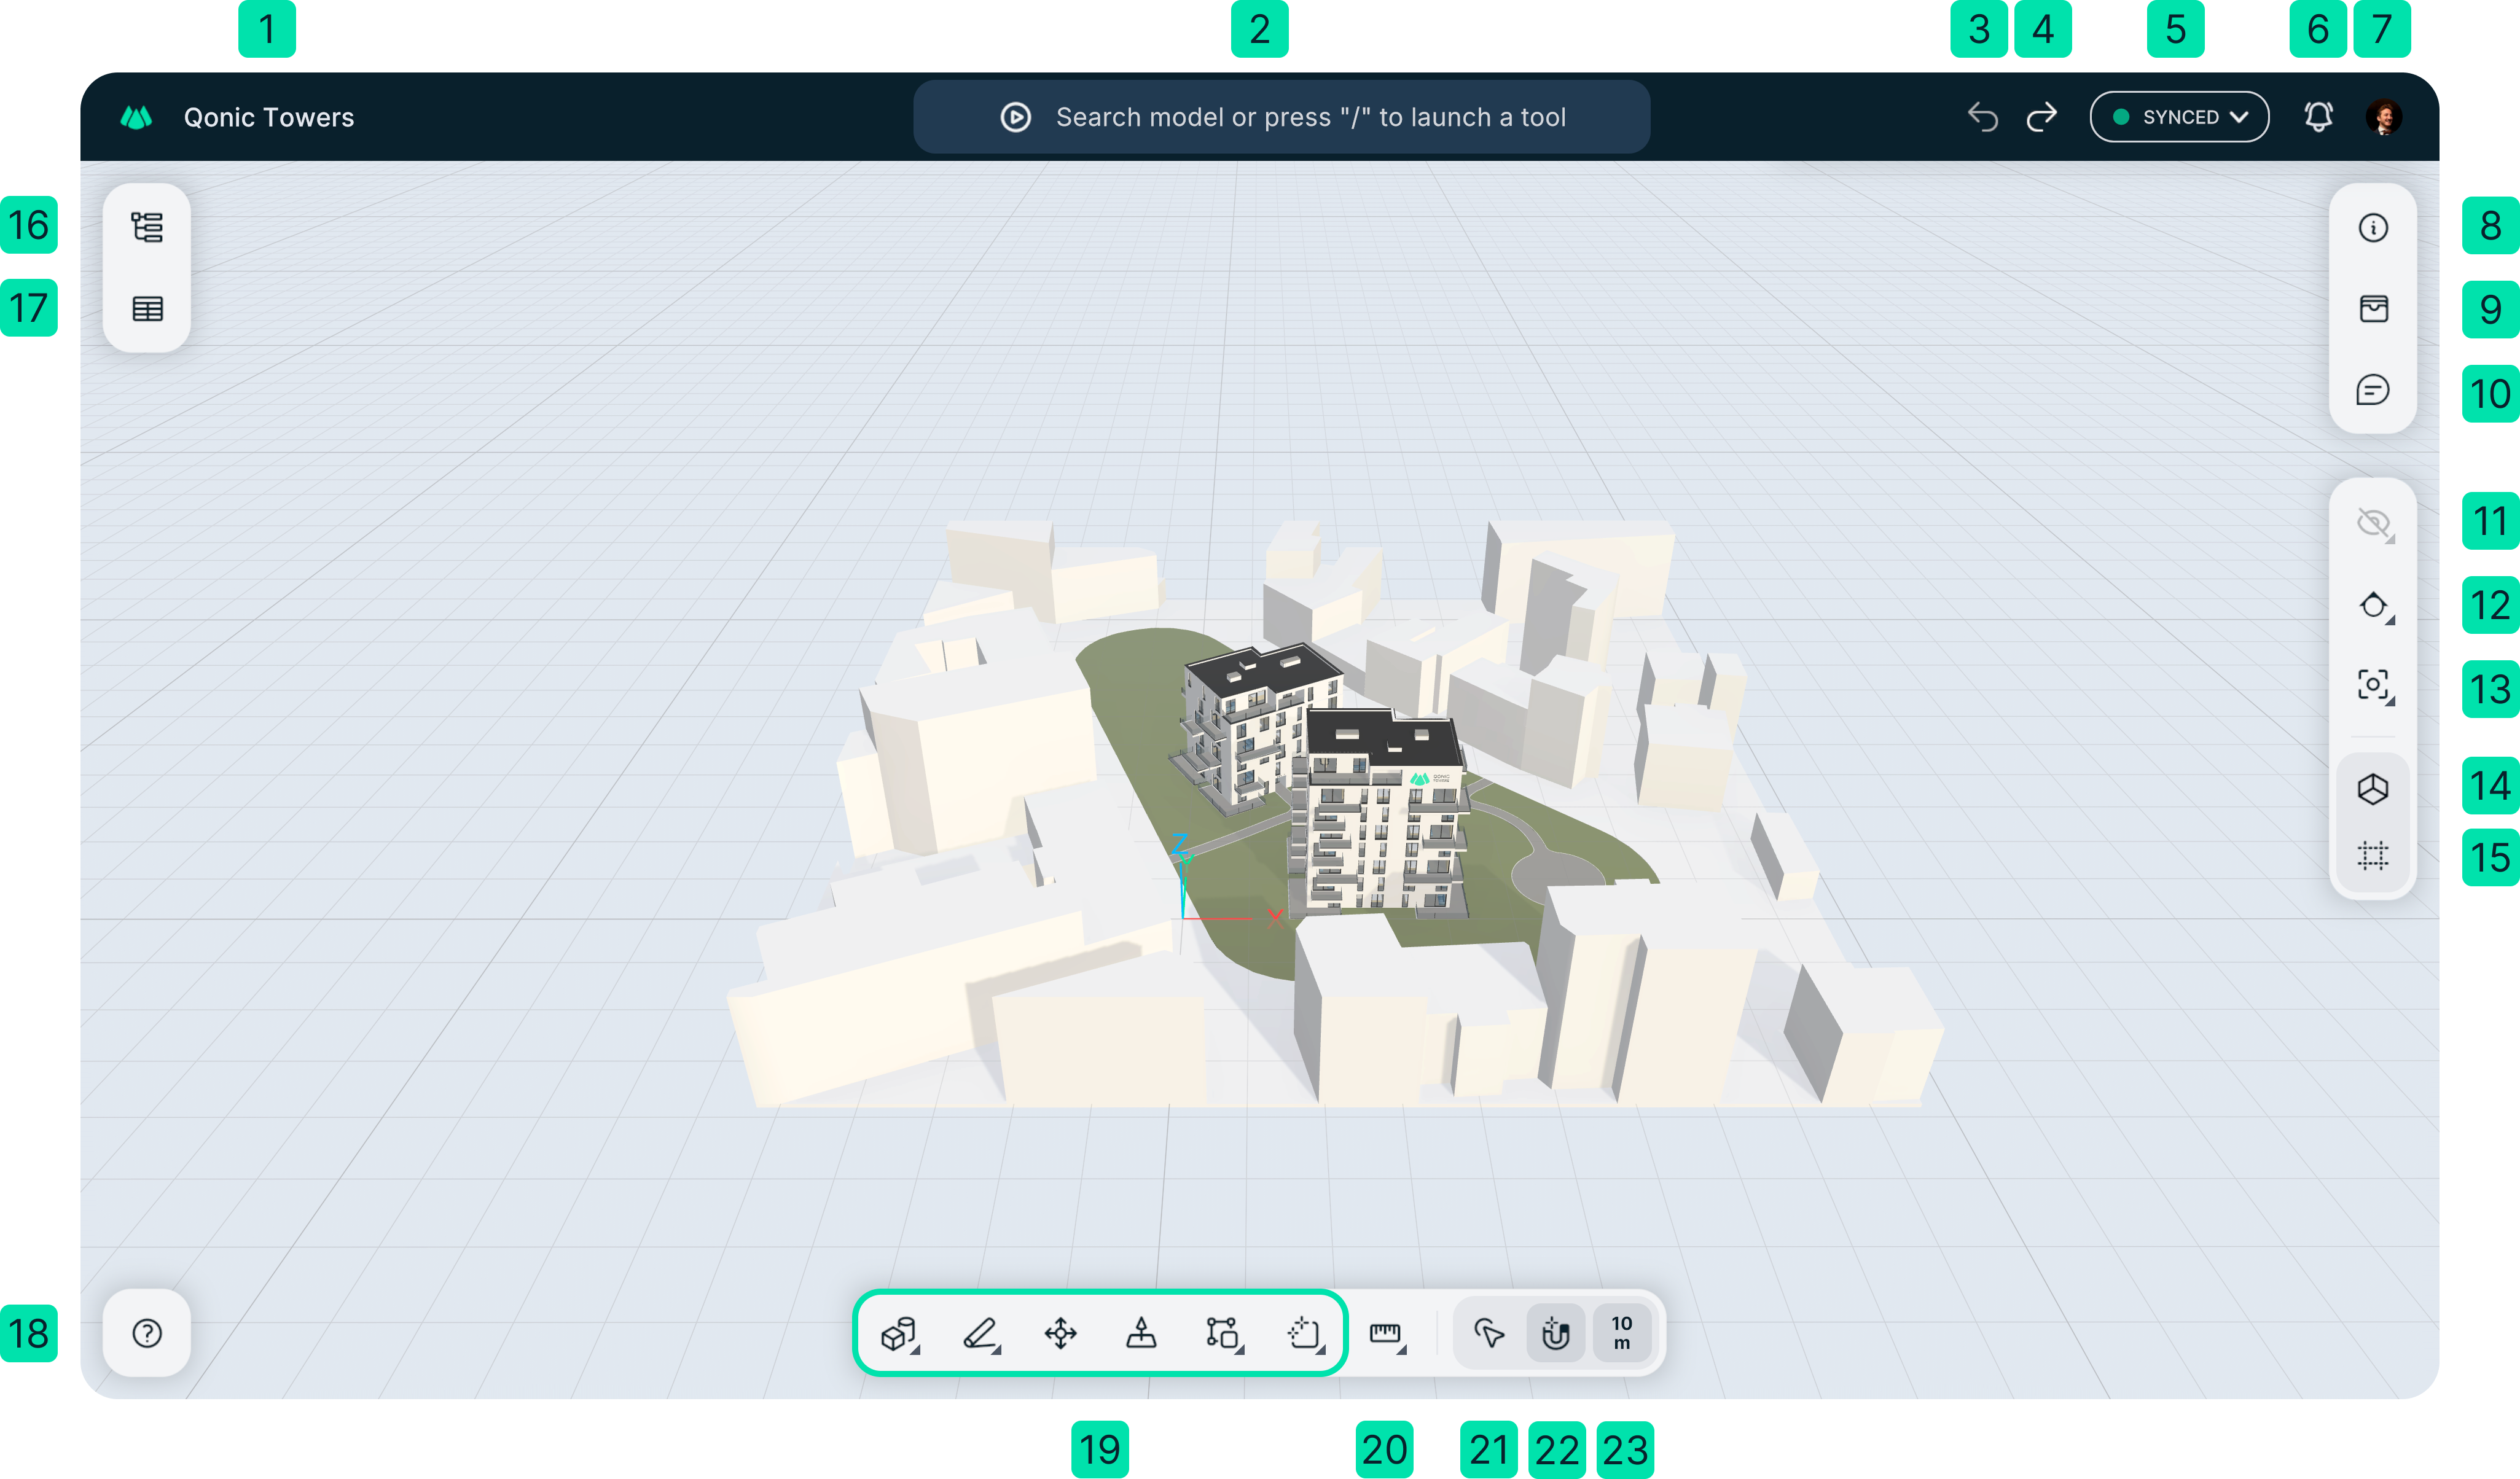The width and height of the screenshot is (2520, 1479).
Task: Expand the SYNCED status dropdown
Action: (2179, 117)
